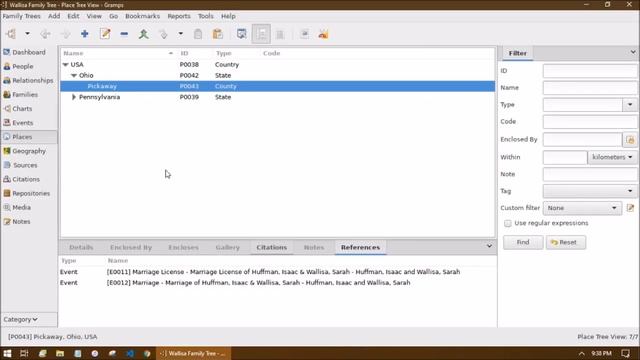Viewport: 640px width, 360px height.
Task: Add a new place with plus icon
Action: tap(84, 34)
